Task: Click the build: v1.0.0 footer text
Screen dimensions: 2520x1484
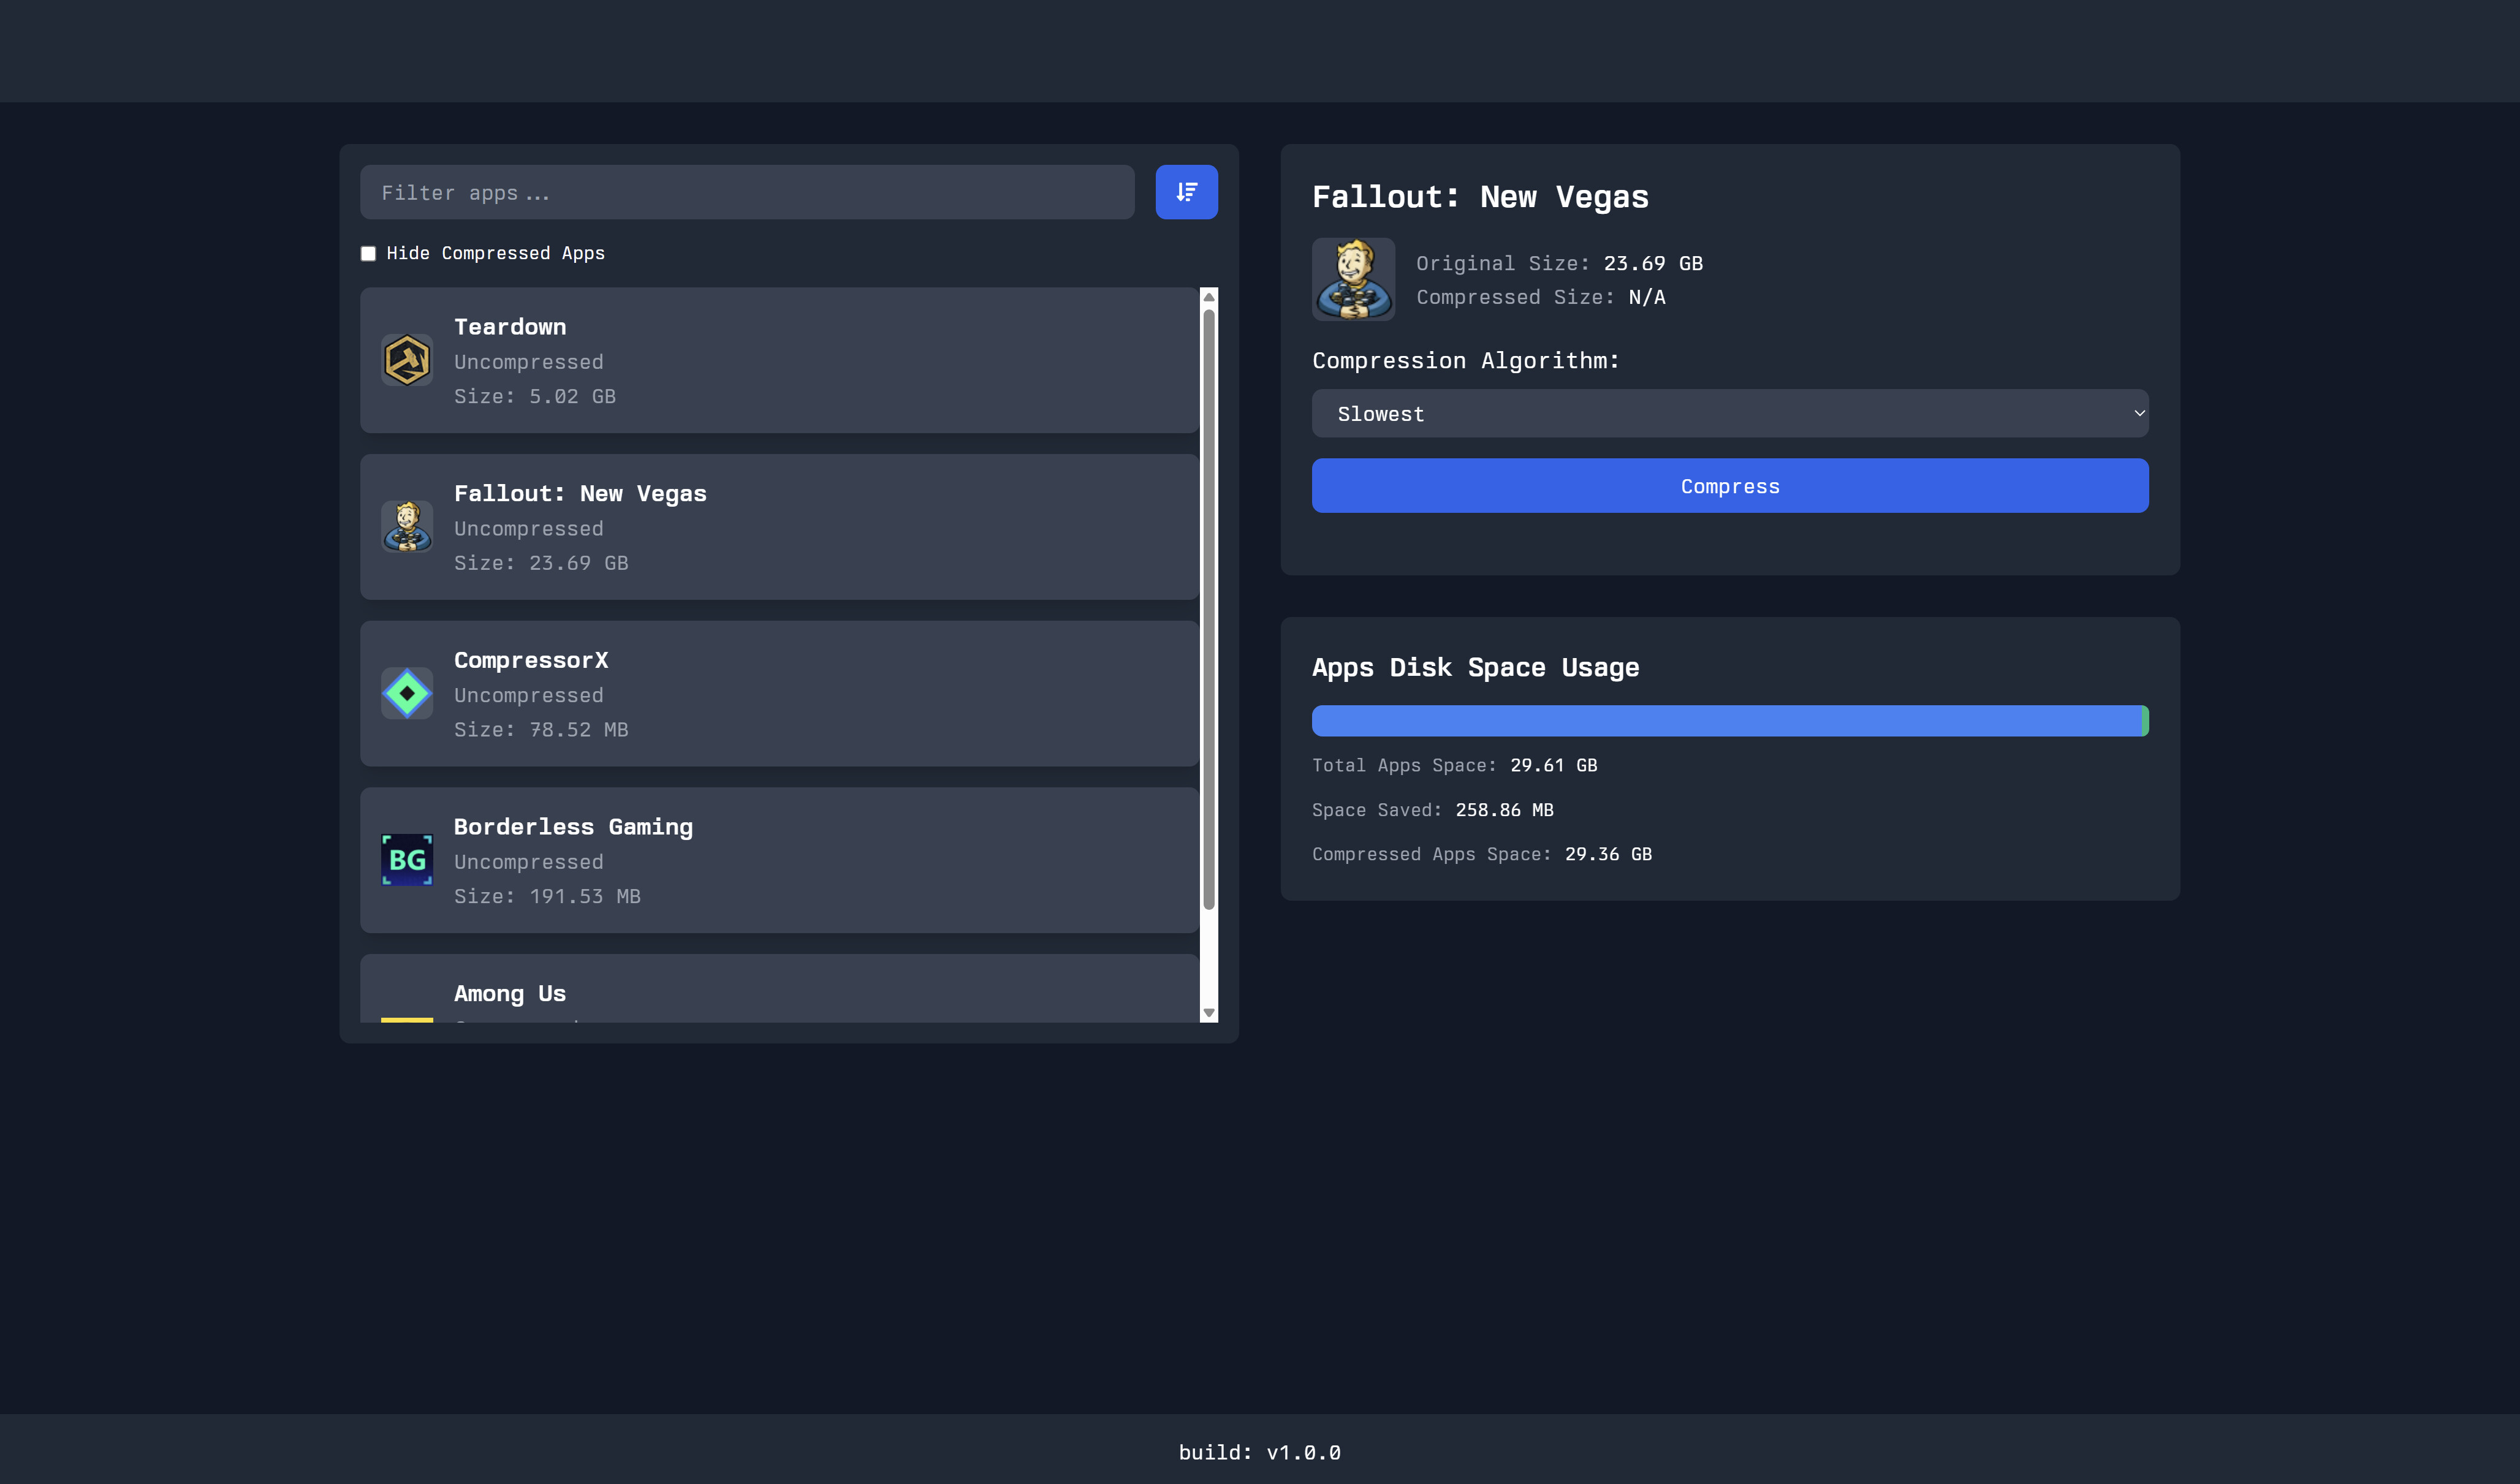Action: pos(1259,1452)
